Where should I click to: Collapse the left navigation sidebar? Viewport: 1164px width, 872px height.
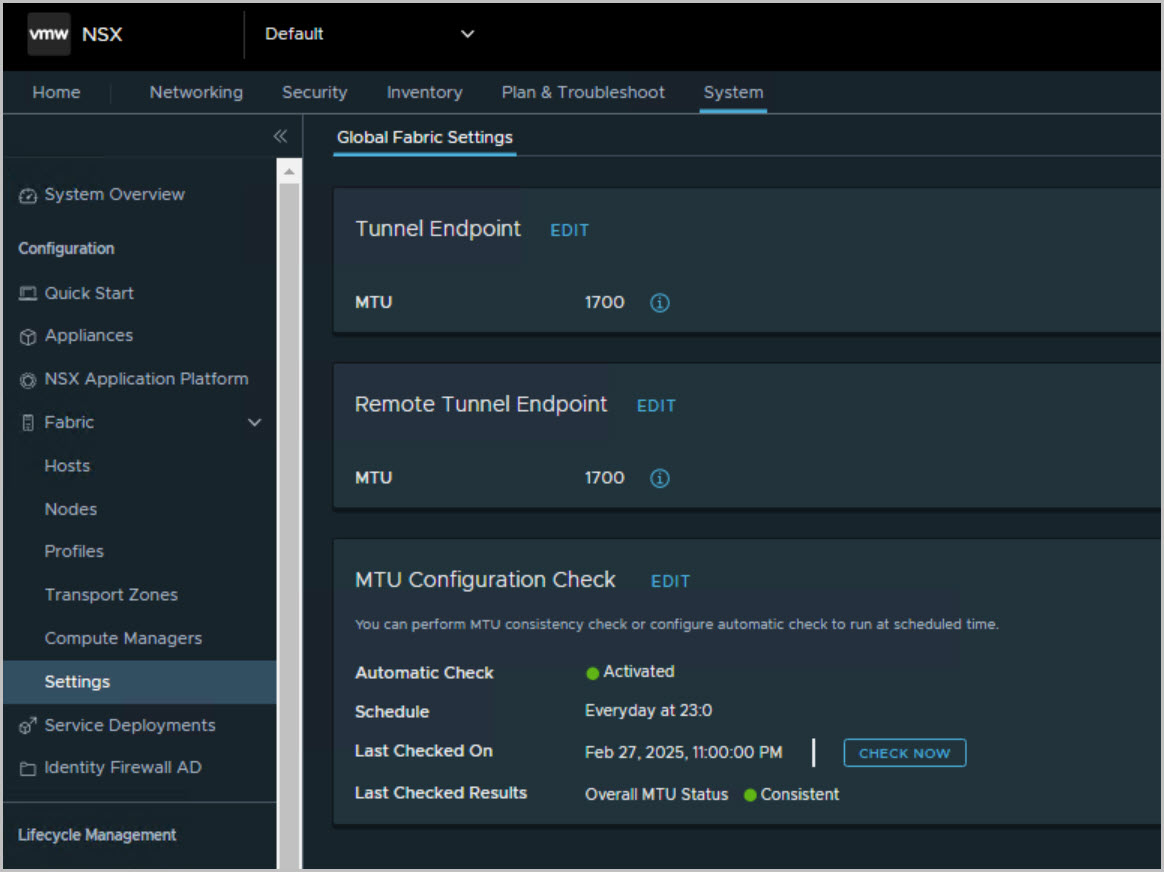click(x=280, y=137)
